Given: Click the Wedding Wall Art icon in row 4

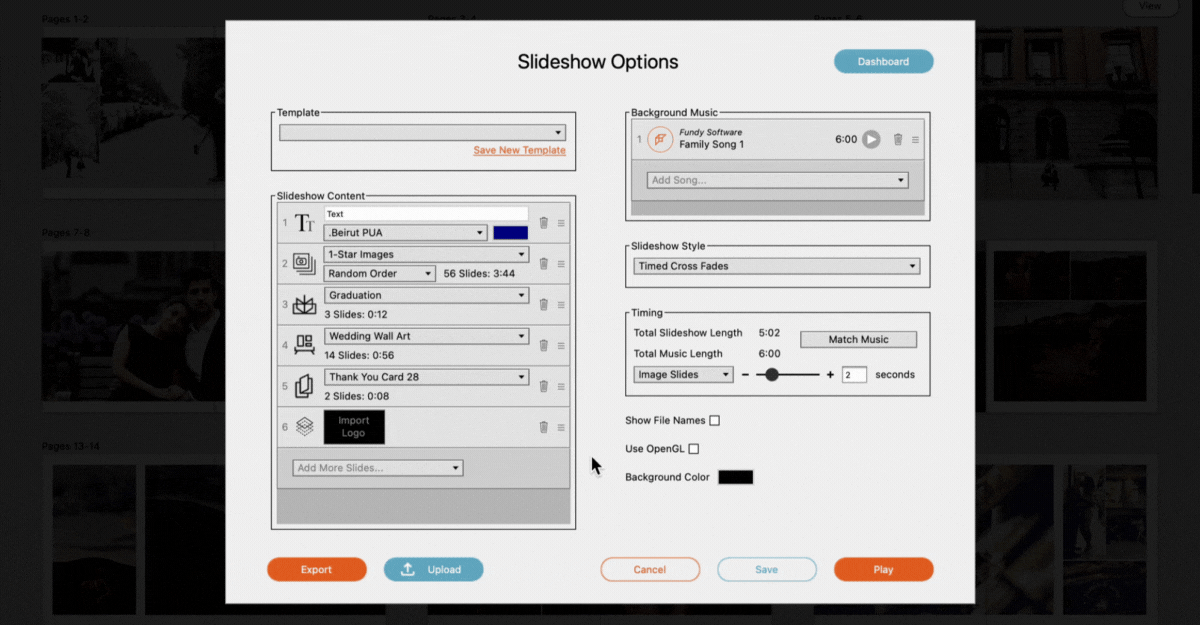Looking at the screenshot, I should [x=304, y=345].
